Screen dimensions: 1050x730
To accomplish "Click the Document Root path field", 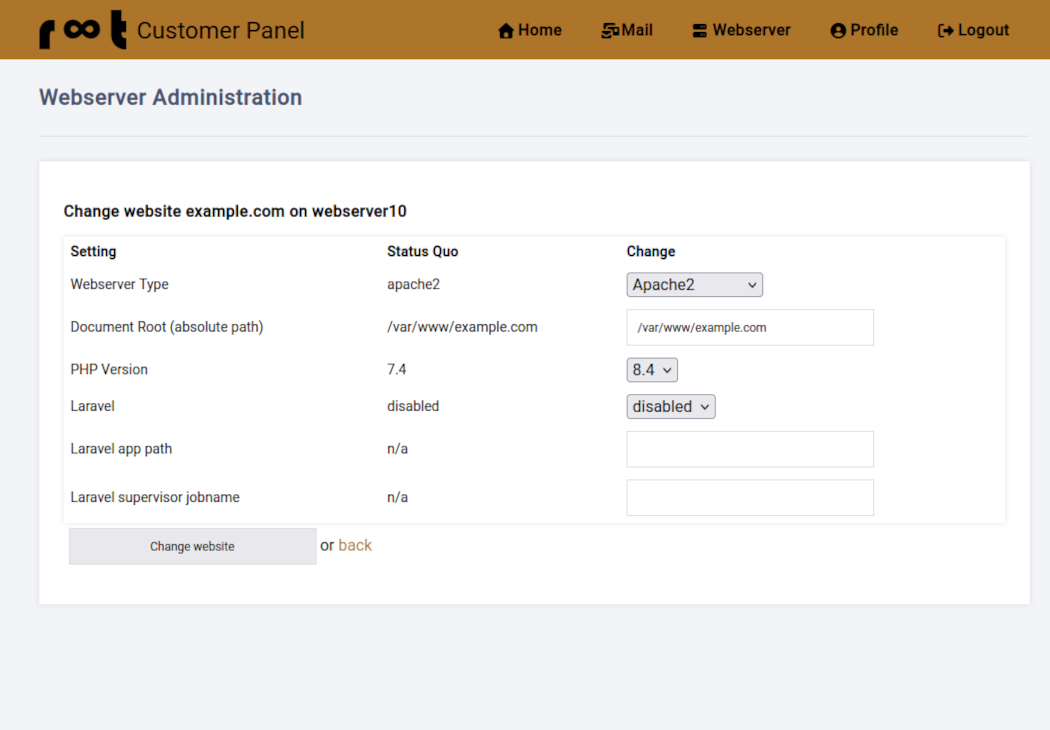I will tap(750, 327).
